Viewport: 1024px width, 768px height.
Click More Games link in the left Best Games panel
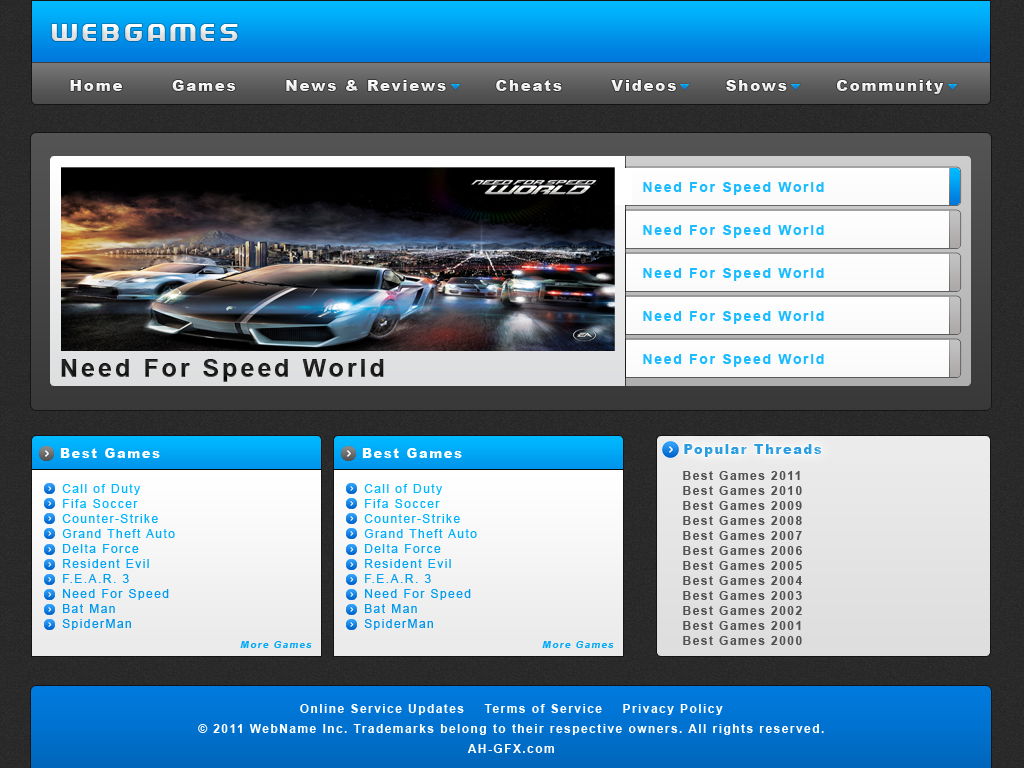point(276,645)
